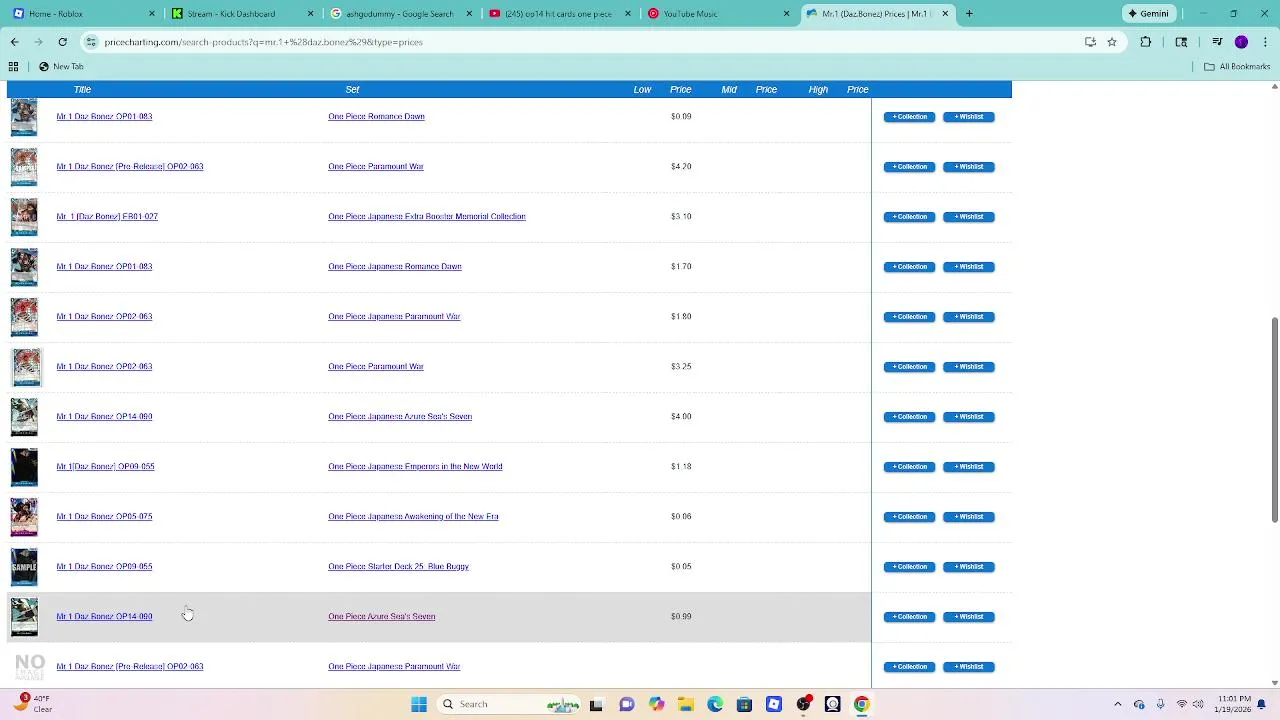The image size is (1280, 720).
Task: Click the Windows taskbar Search box
Action: pyautogui.click(x=510, y=704)
